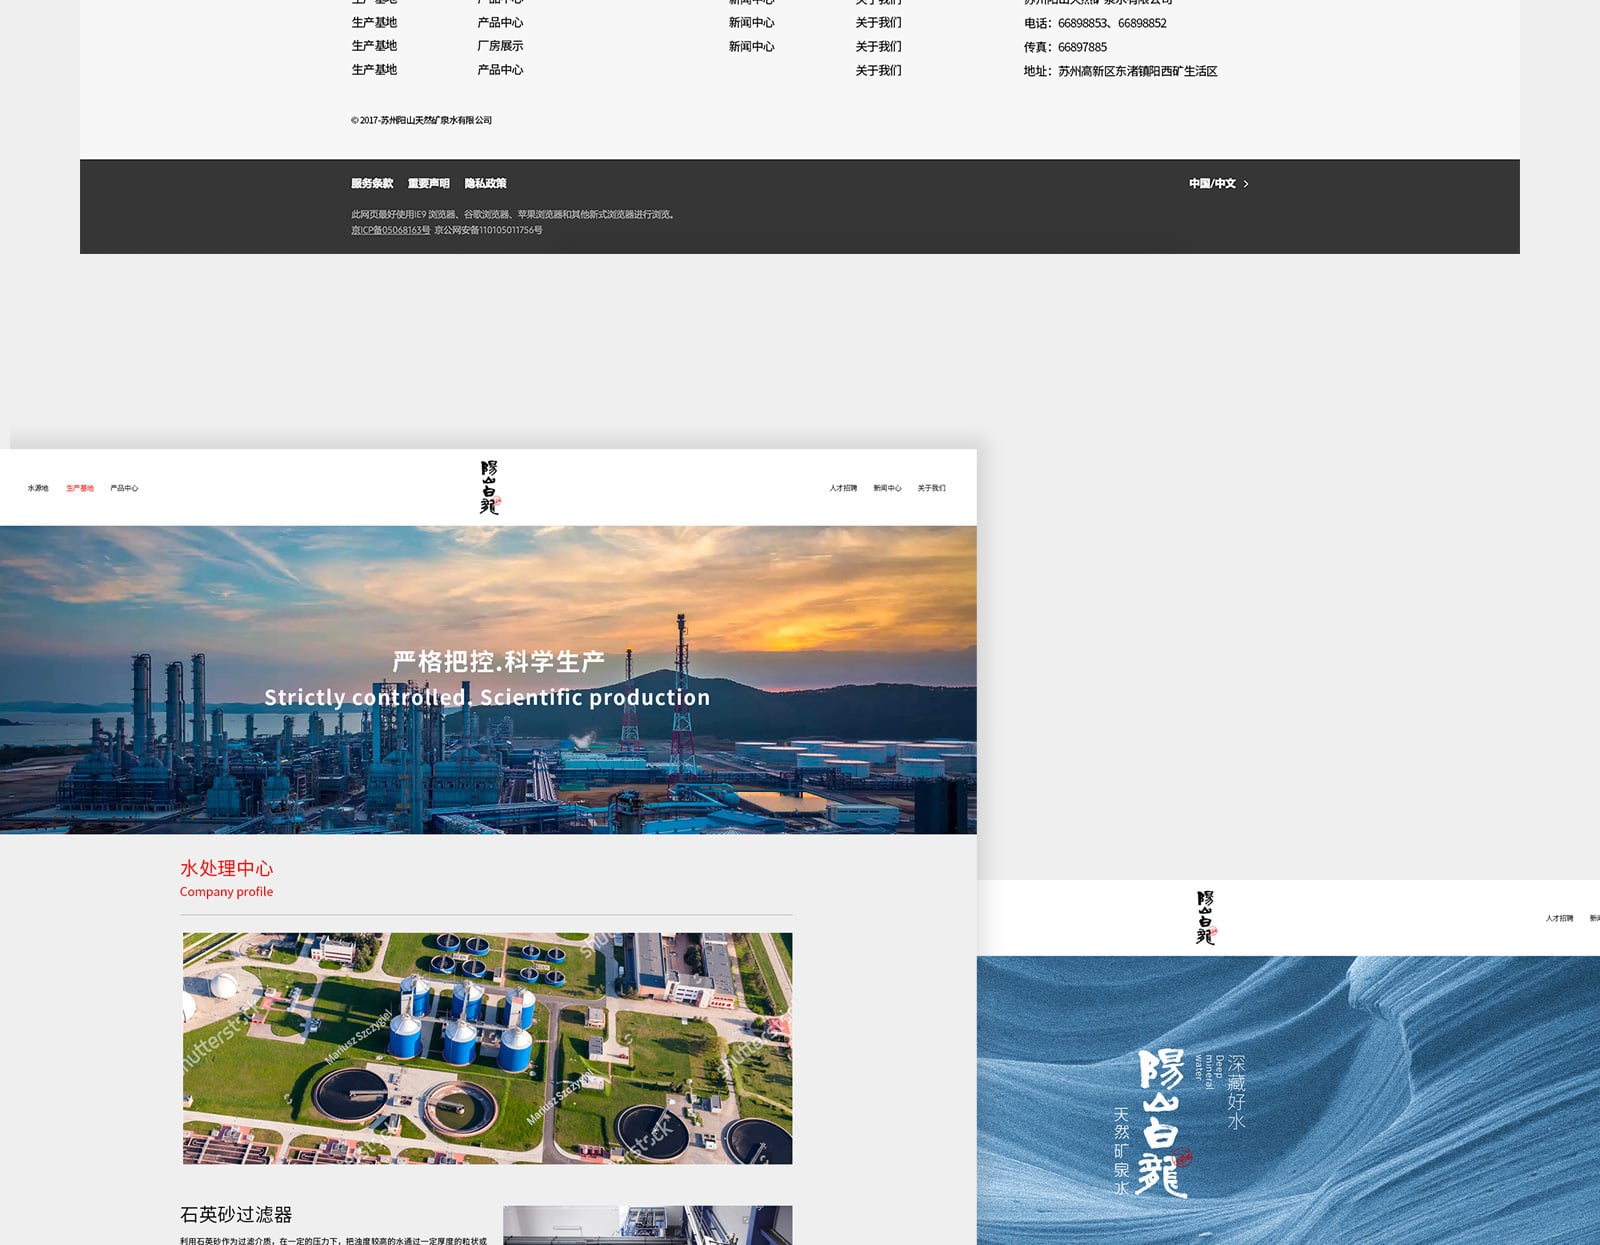This screenshot has width=1600, height=1245.
Task: Click the Company profile subtitle
Action: point(226,892)
